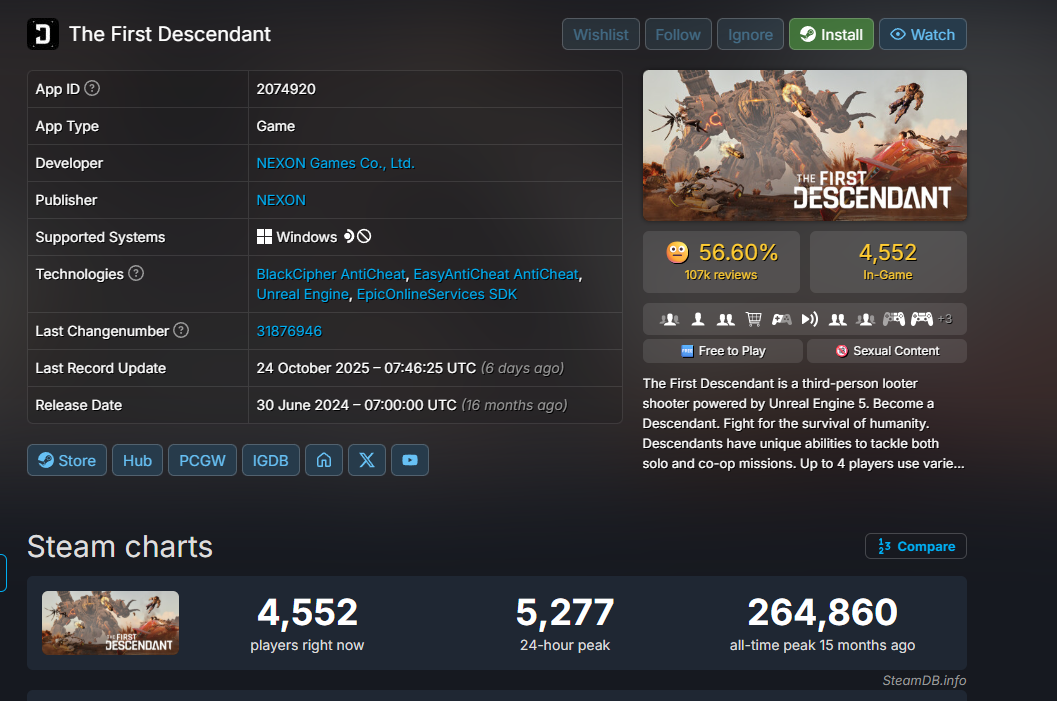Open the Compare charts button

pos(915,546)
